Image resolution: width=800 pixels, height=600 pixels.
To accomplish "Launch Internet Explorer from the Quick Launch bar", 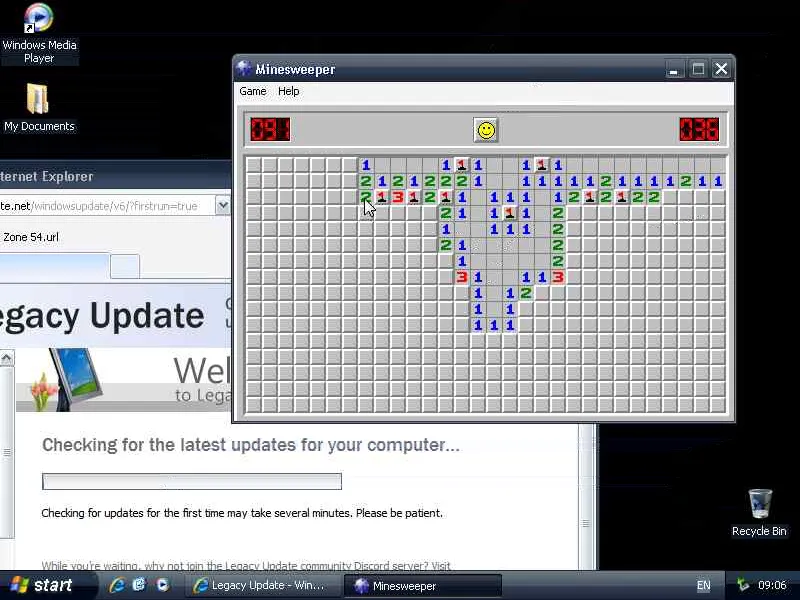I will tap(117, 585).
